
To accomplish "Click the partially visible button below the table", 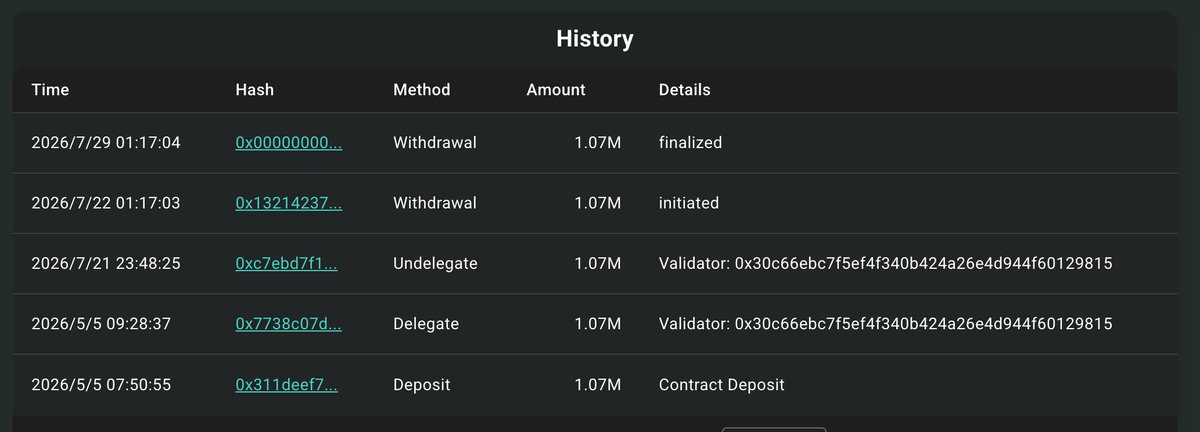I will pyautogui.click(x=774, y=429).
